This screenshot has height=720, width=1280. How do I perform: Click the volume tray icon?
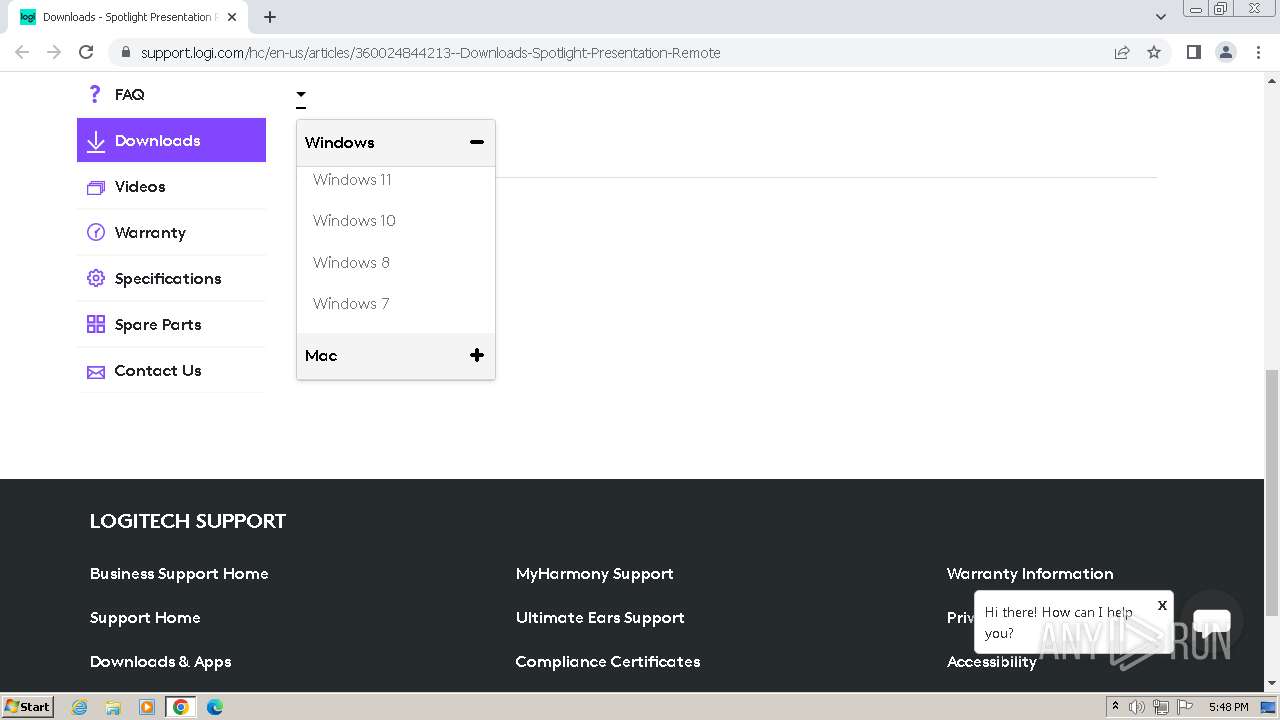[1137, 707]
